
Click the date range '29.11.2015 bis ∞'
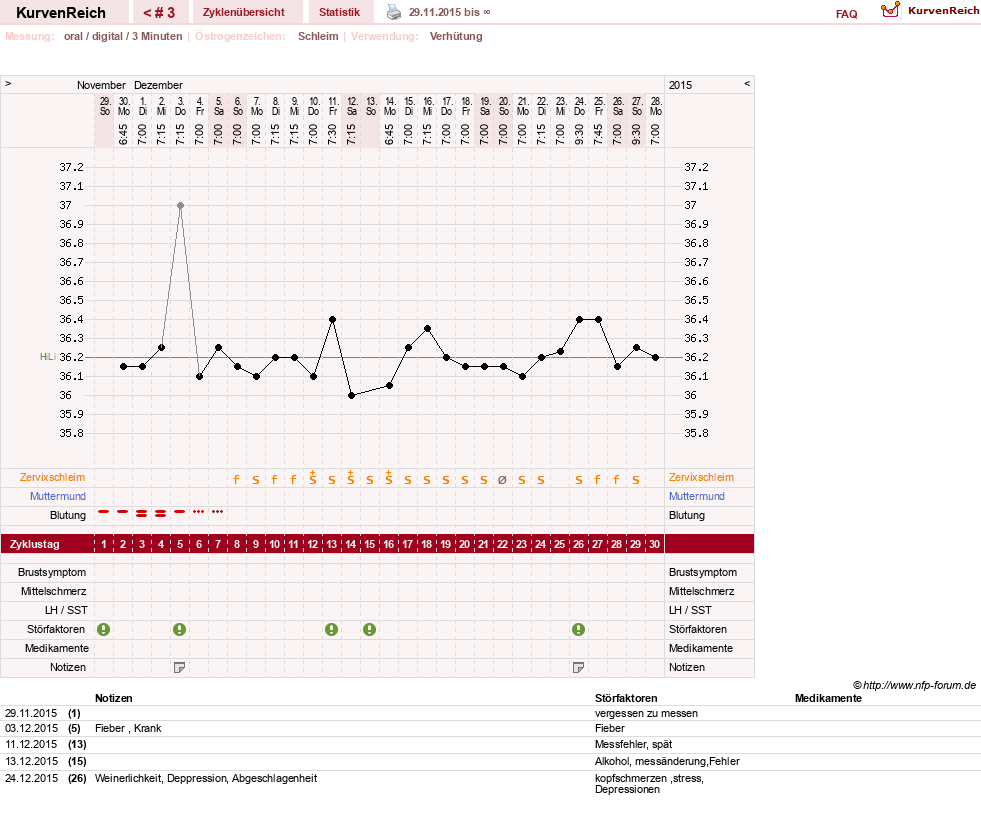pyautogui.click(x=450, y=12)
